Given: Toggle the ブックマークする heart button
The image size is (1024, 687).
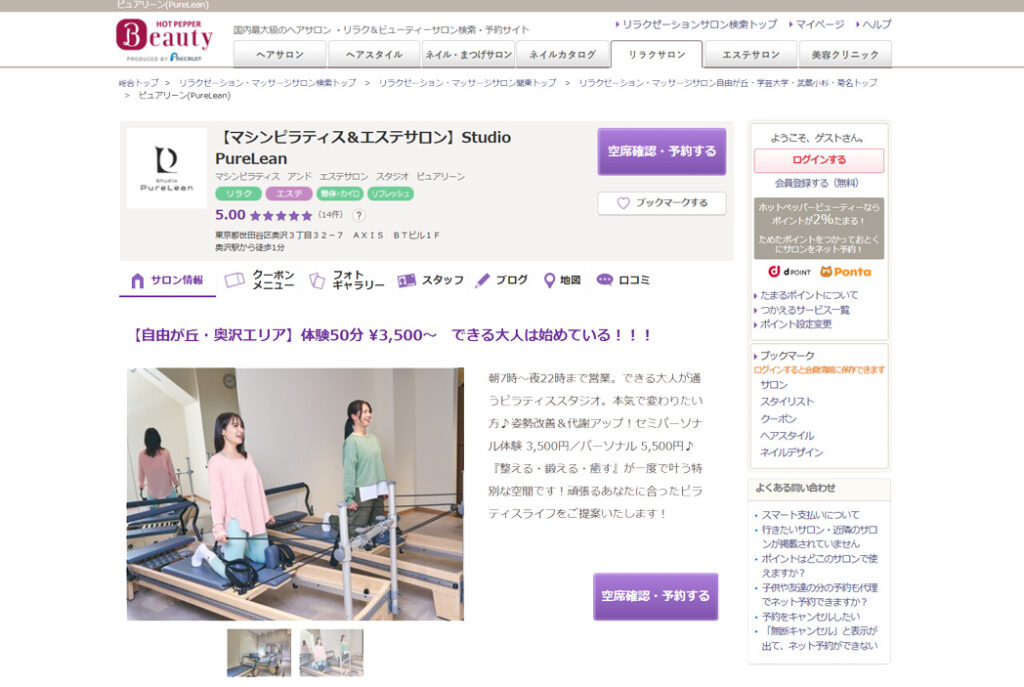Looking at the screenshot, I should tap(661, 203).
